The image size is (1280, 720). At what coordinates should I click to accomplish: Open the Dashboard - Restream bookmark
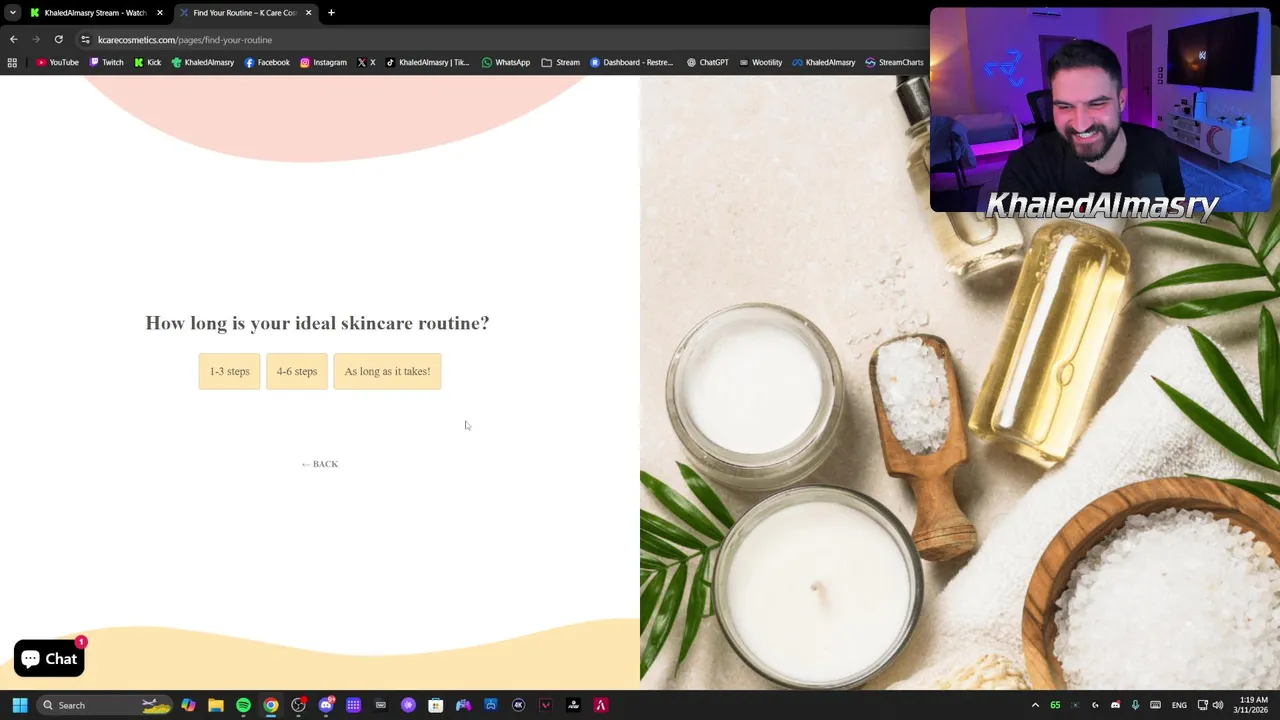tap(631, 62)
